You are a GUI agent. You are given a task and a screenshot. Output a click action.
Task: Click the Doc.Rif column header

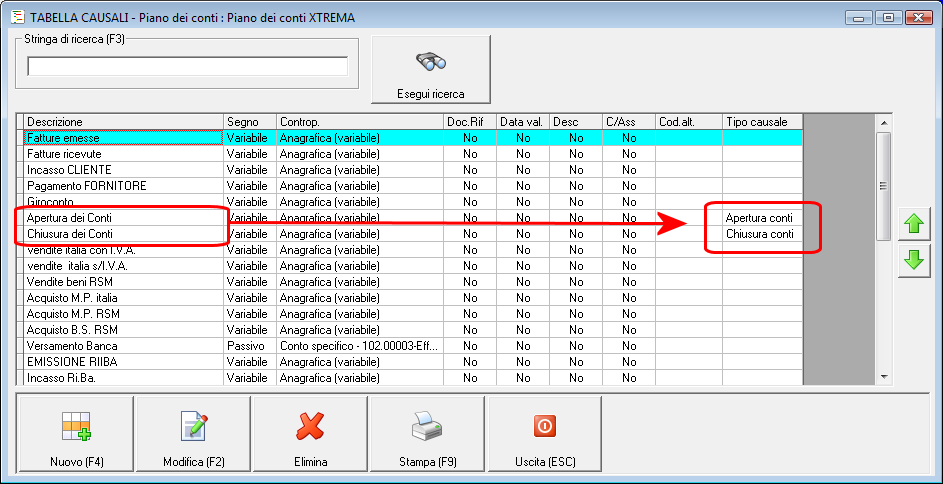(470, 122)
